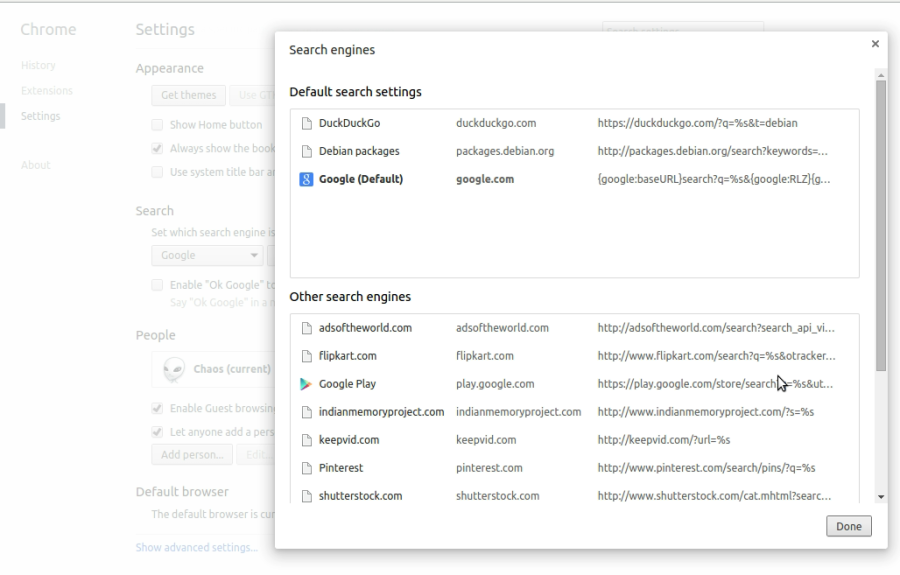Screen dimensions: 900x575
Task: Click the {google:baseURL}search URL
Action: (x=713, y=179)
